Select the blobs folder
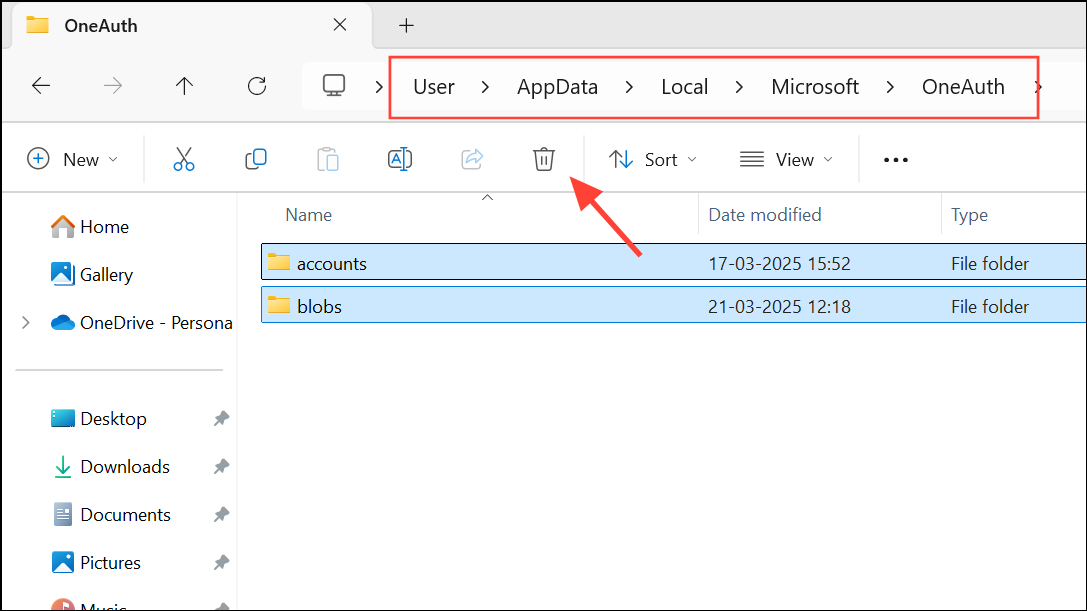The image size is (1087, 611). (673, 306)
